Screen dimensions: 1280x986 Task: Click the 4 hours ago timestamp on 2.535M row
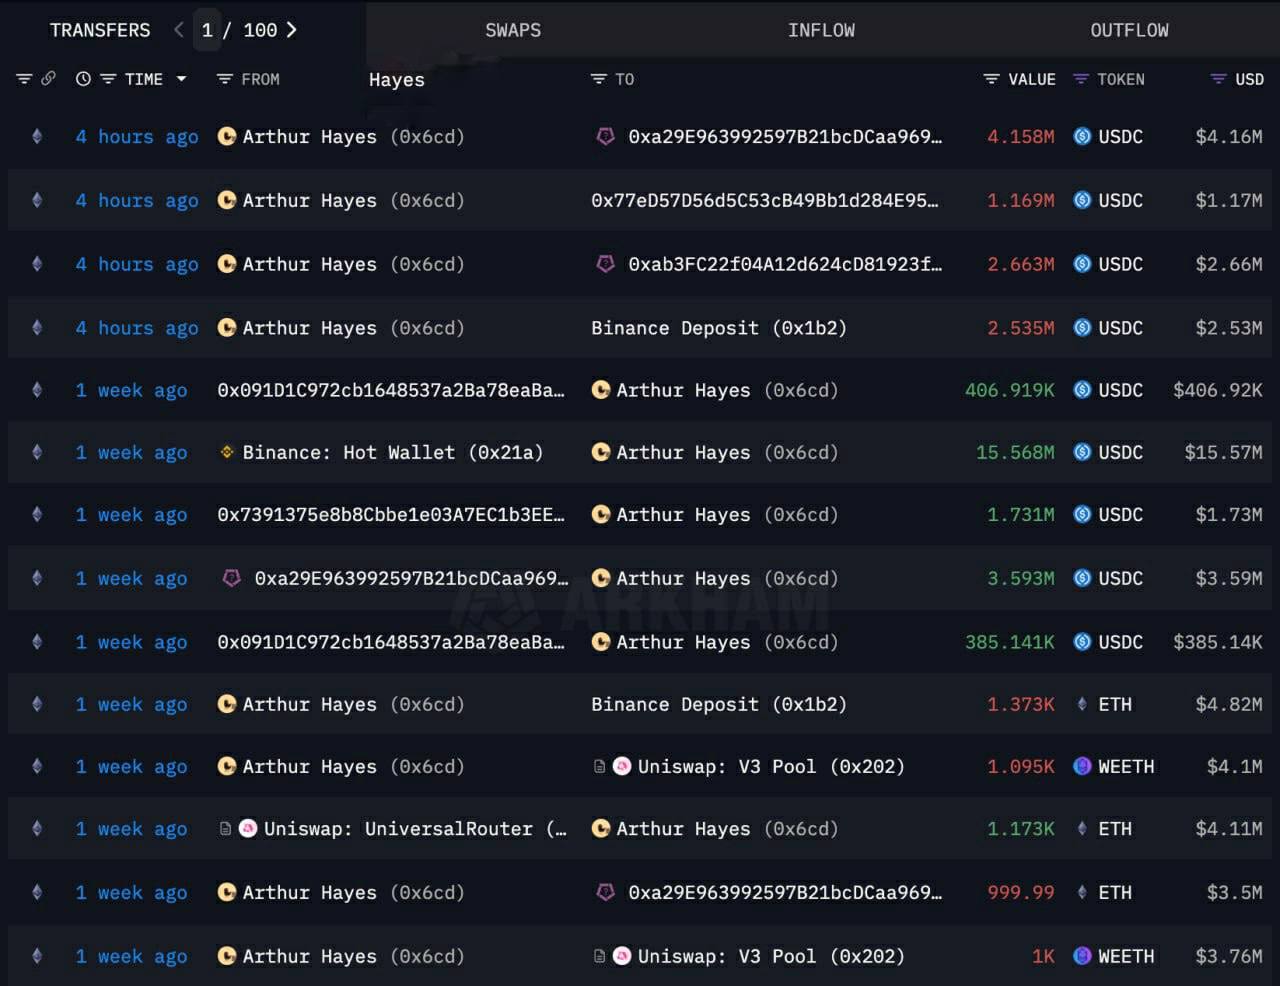[x=137, y=328]
